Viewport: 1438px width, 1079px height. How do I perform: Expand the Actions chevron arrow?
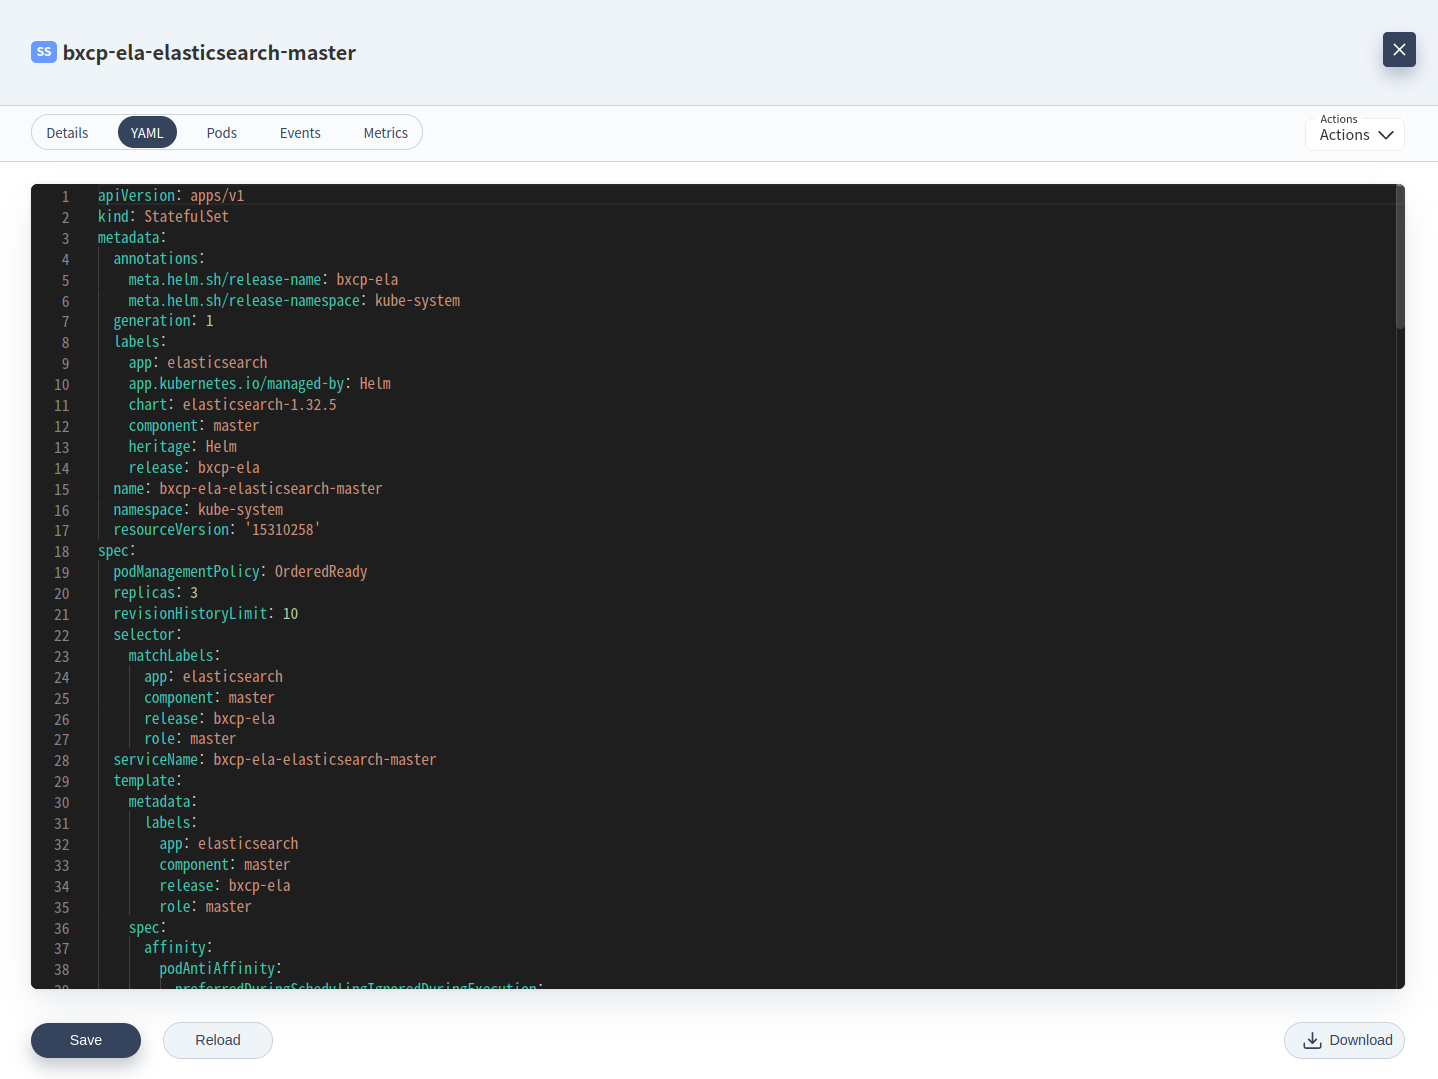pos(1386,135)
